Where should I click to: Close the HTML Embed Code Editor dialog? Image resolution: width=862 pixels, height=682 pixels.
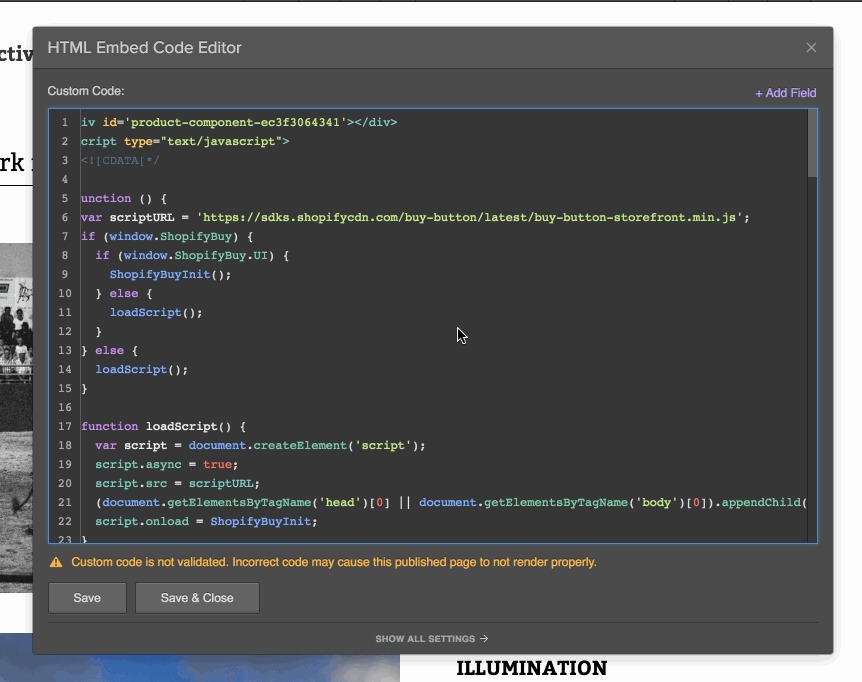(811, 47)
